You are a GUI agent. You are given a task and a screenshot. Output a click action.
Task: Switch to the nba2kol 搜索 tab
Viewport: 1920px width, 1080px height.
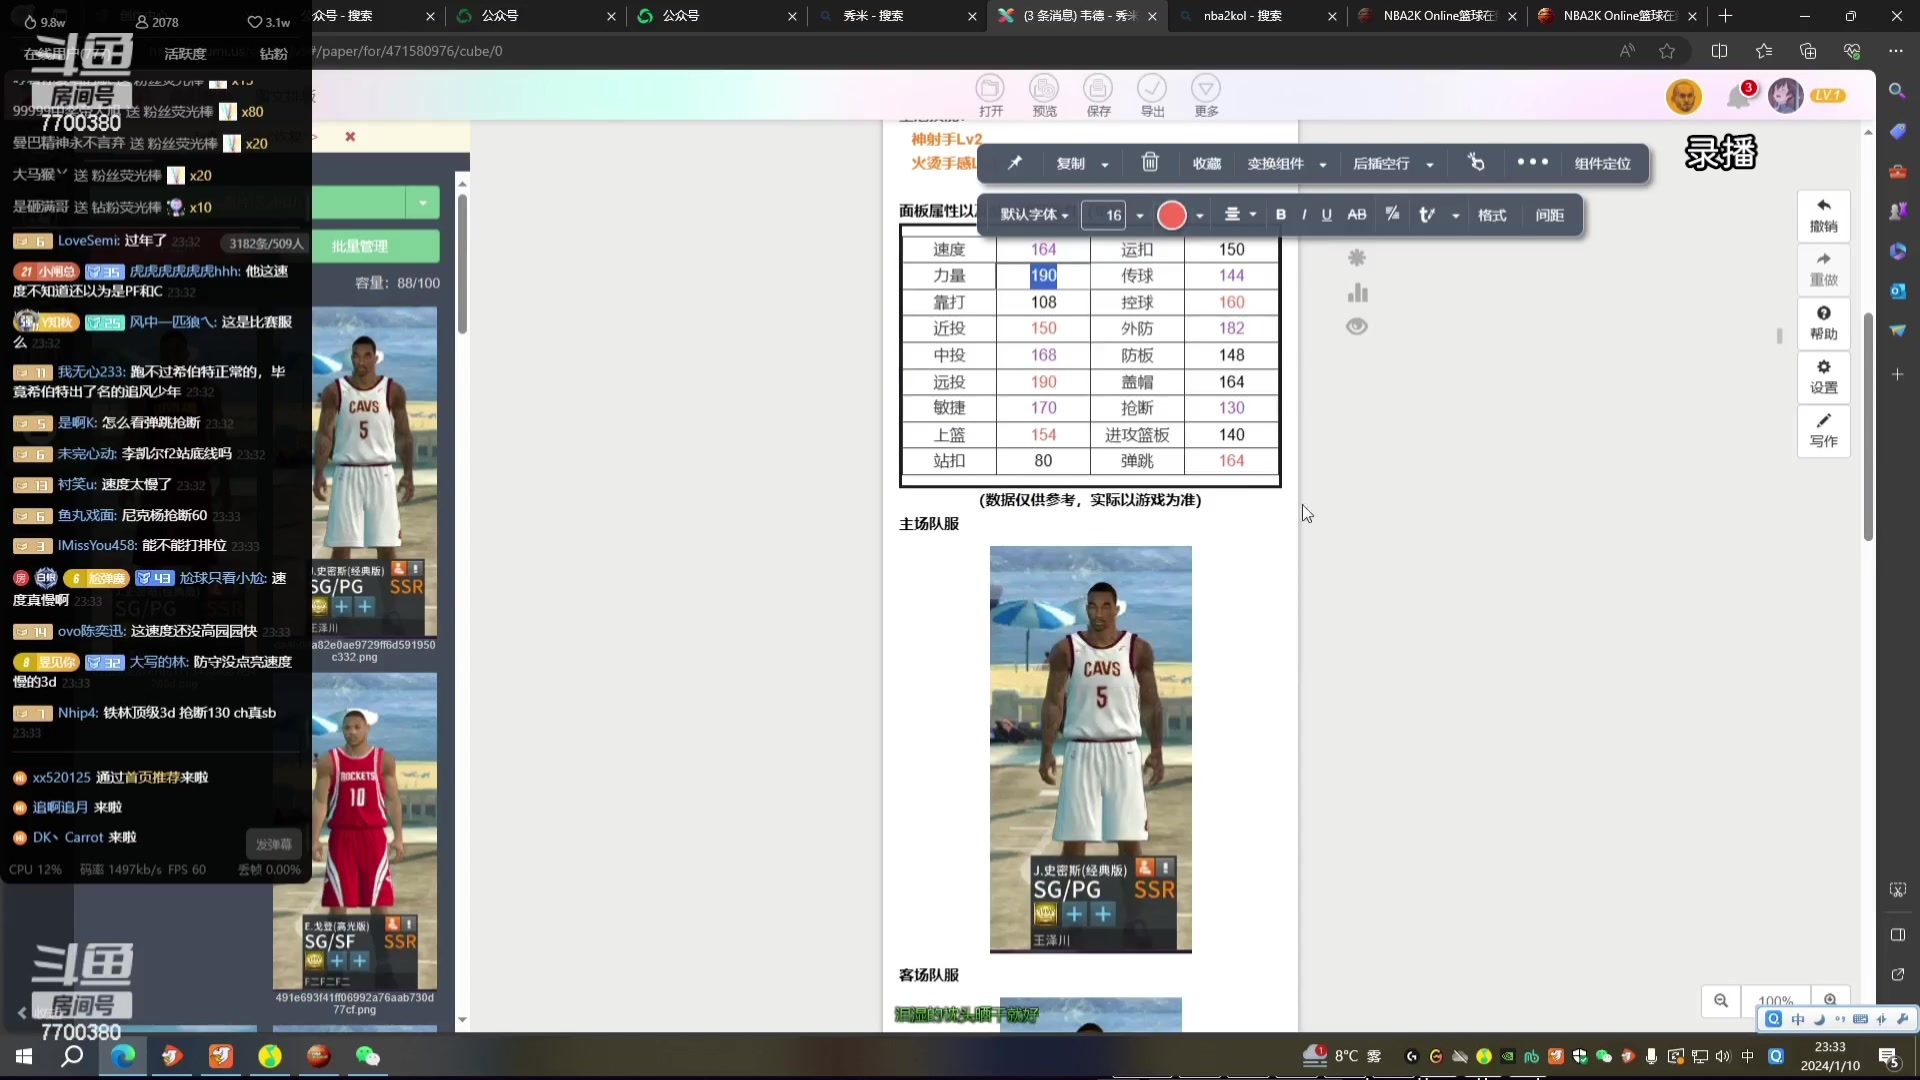pyautogui.click(x=1257, y=16)
